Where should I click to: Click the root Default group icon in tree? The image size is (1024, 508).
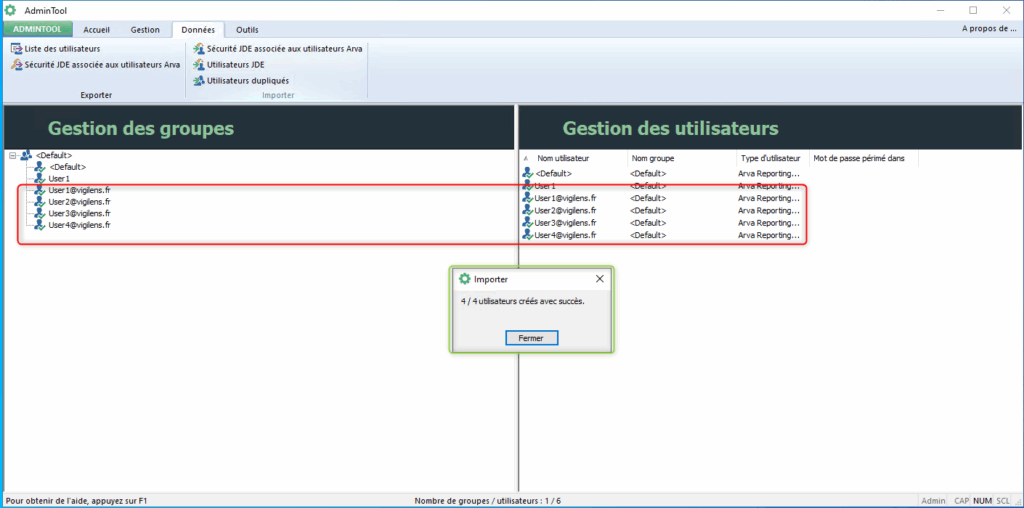(26, 155)
